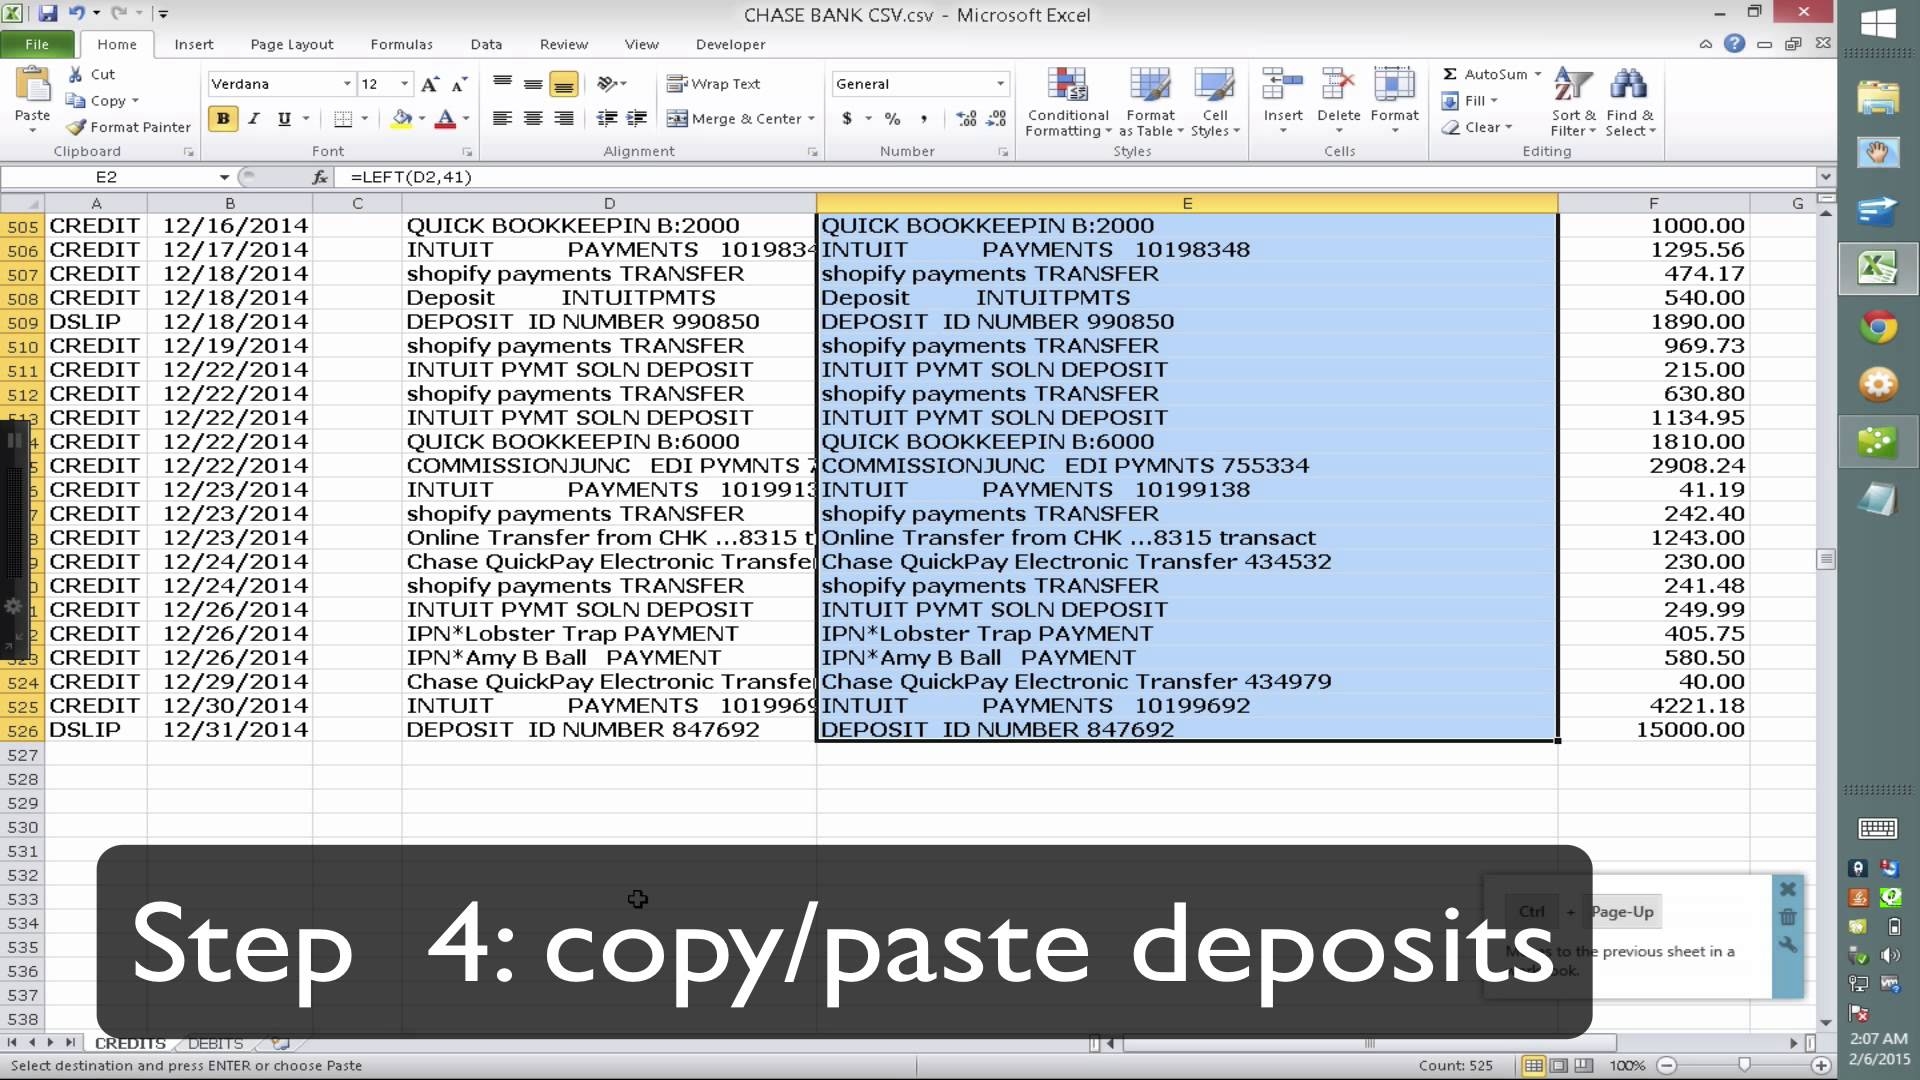
Task: Toggle Italic formatting on text
Action: coord(253,119)
